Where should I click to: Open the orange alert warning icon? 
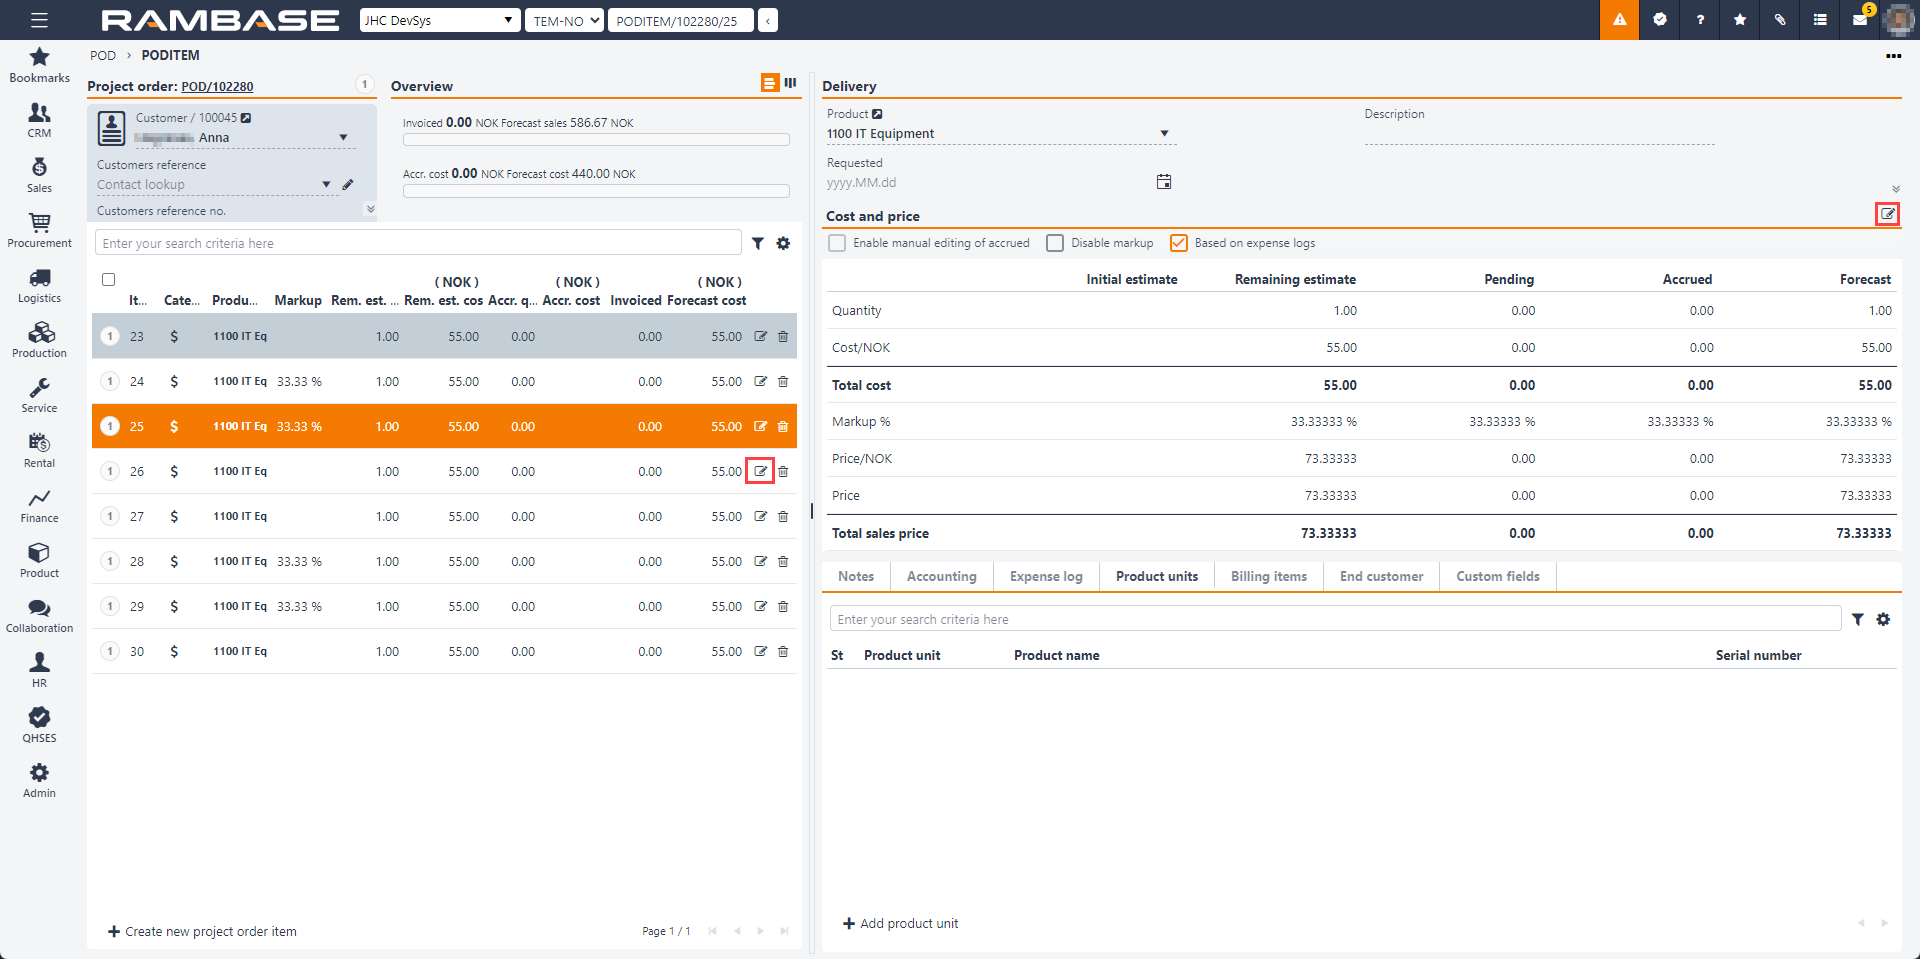point(1619,20)
